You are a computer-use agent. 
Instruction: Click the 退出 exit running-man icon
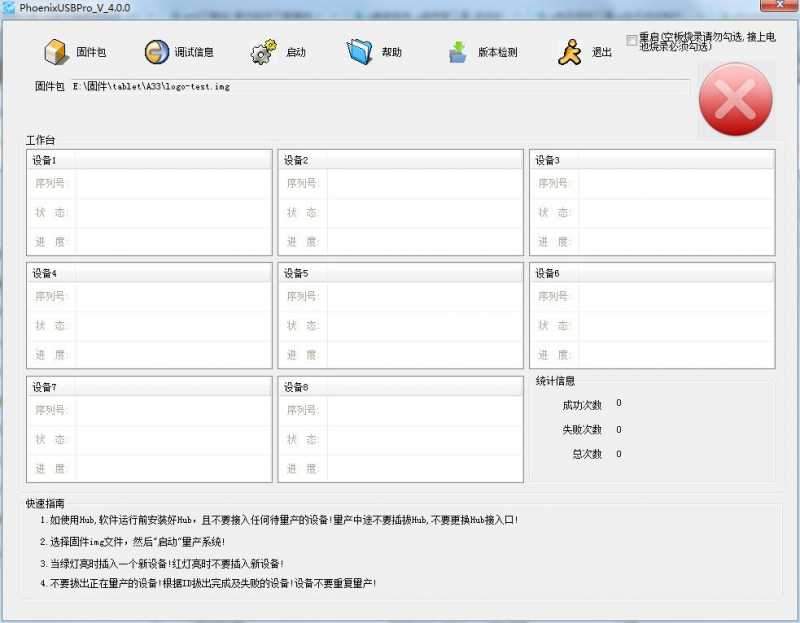point(570,52)
